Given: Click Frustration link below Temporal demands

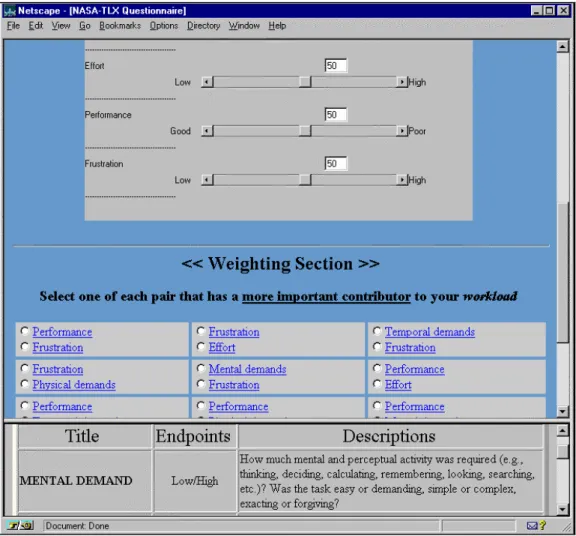Looking at the screenshot, I should (410, 347).
